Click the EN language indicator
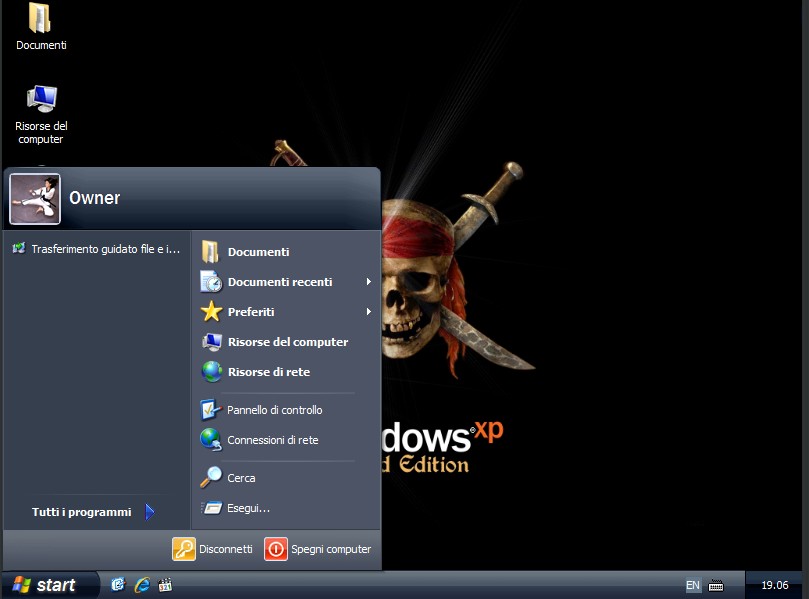The image size is (809, 599). coord(692,585)
